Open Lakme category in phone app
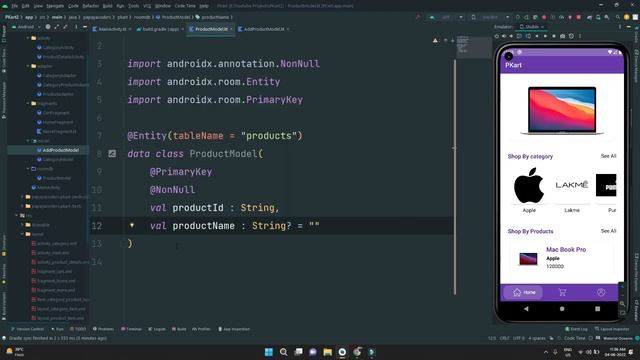640x360 pixels. click(x=572, y=191)
